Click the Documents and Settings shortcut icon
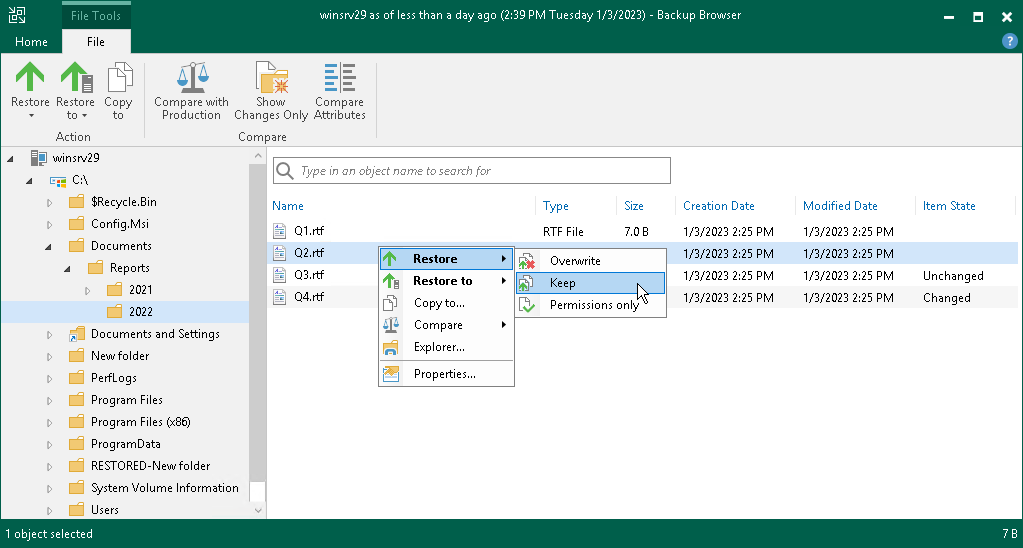The width and height of the screenshot is (1023, 548). (76, 334)
